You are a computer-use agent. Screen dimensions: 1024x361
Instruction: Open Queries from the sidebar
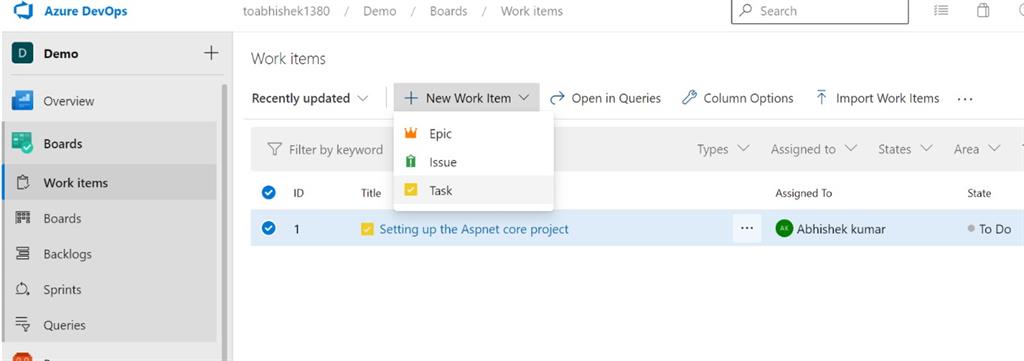[64, 325]
